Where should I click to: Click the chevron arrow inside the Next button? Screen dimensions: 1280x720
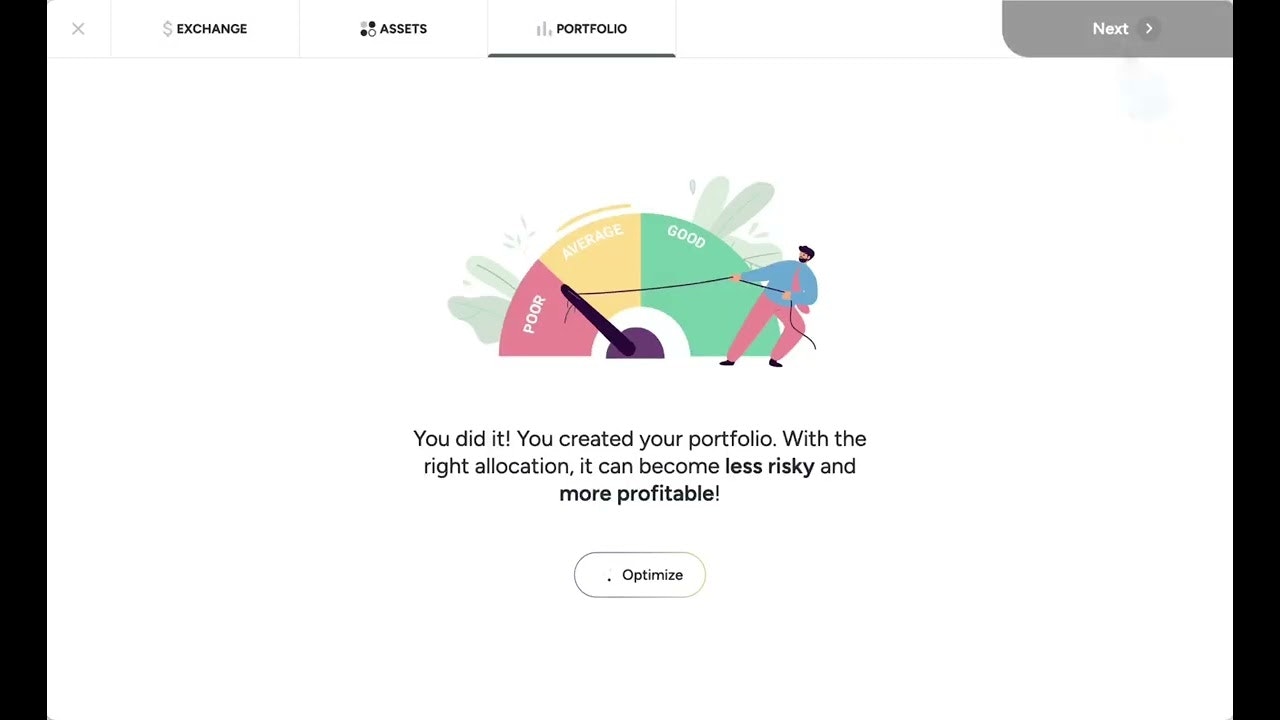coord(1148,28)
